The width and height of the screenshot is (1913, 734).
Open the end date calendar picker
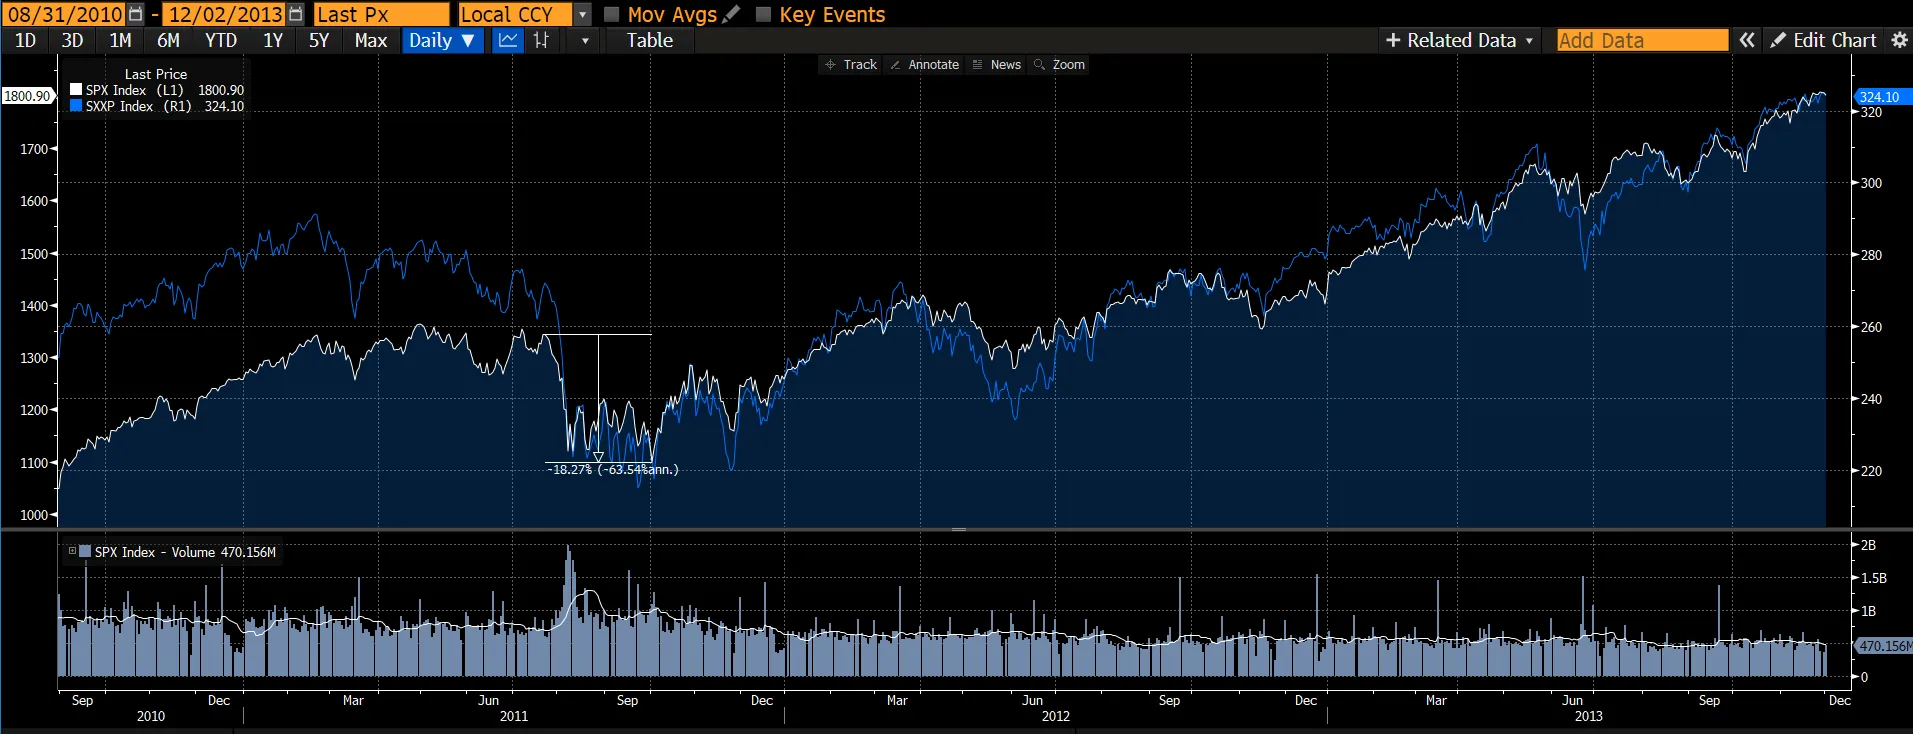click(x=295, y=14)
